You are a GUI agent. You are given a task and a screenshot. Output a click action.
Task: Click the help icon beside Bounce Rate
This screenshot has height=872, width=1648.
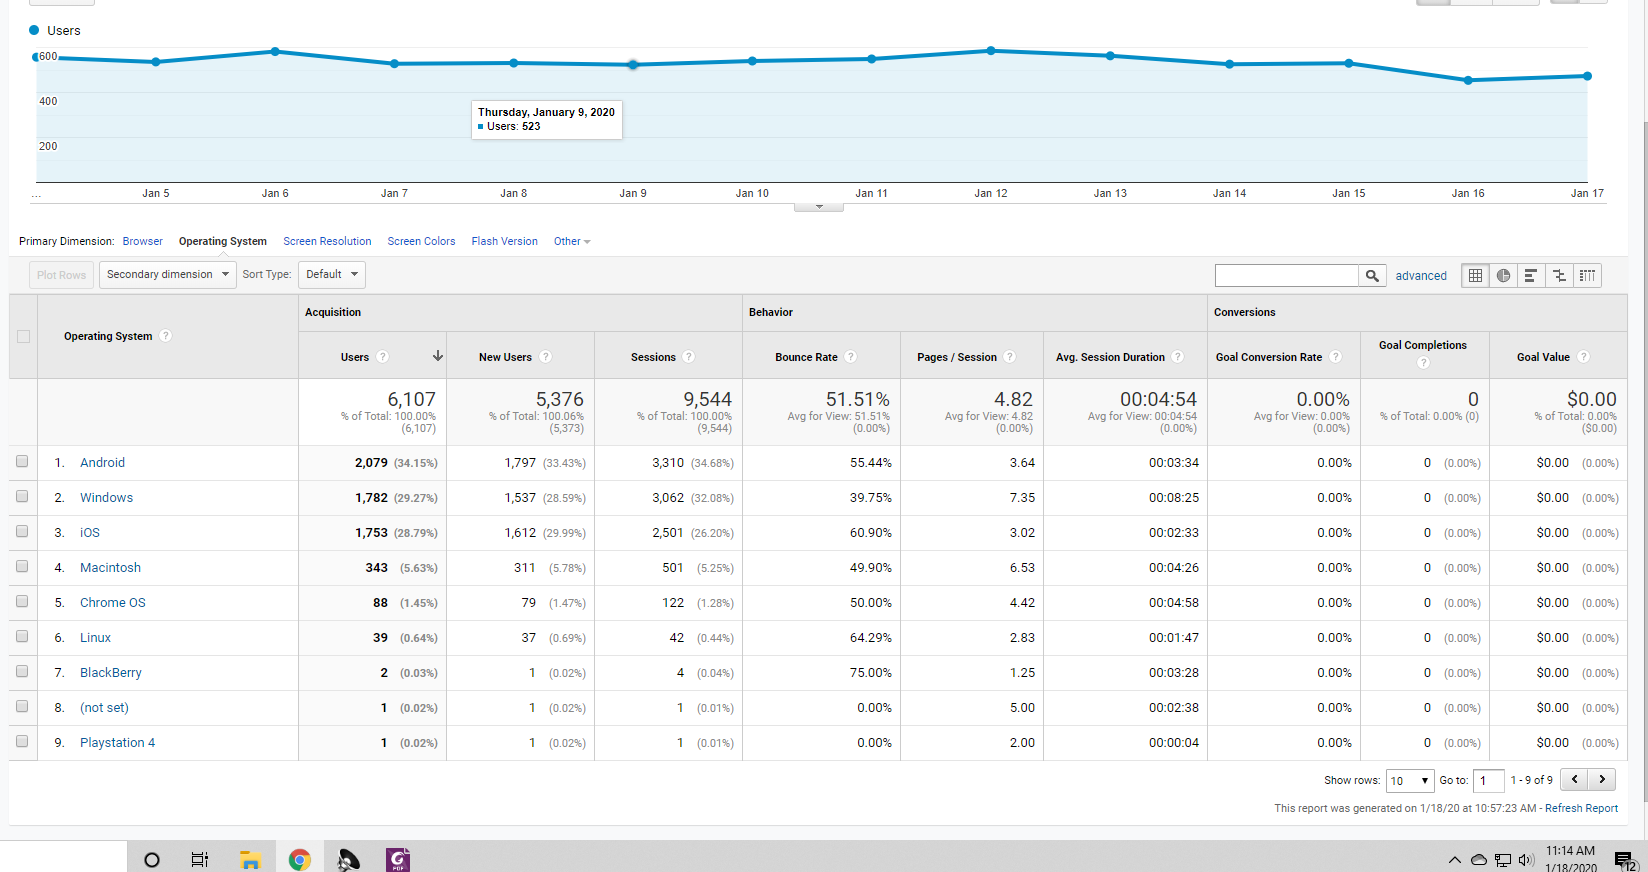tap(850, 357)
